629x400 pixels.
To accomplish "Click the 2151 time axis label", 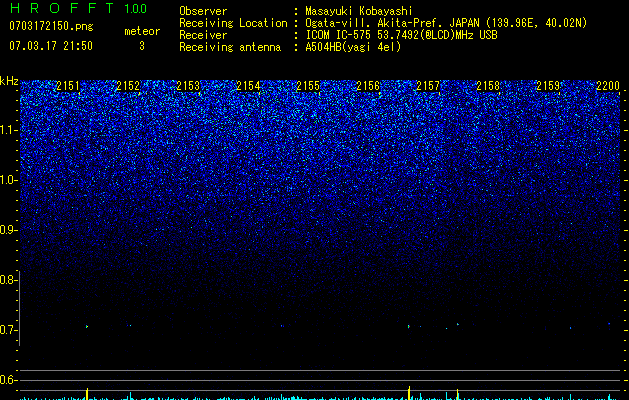I will [x=68, y=86].
